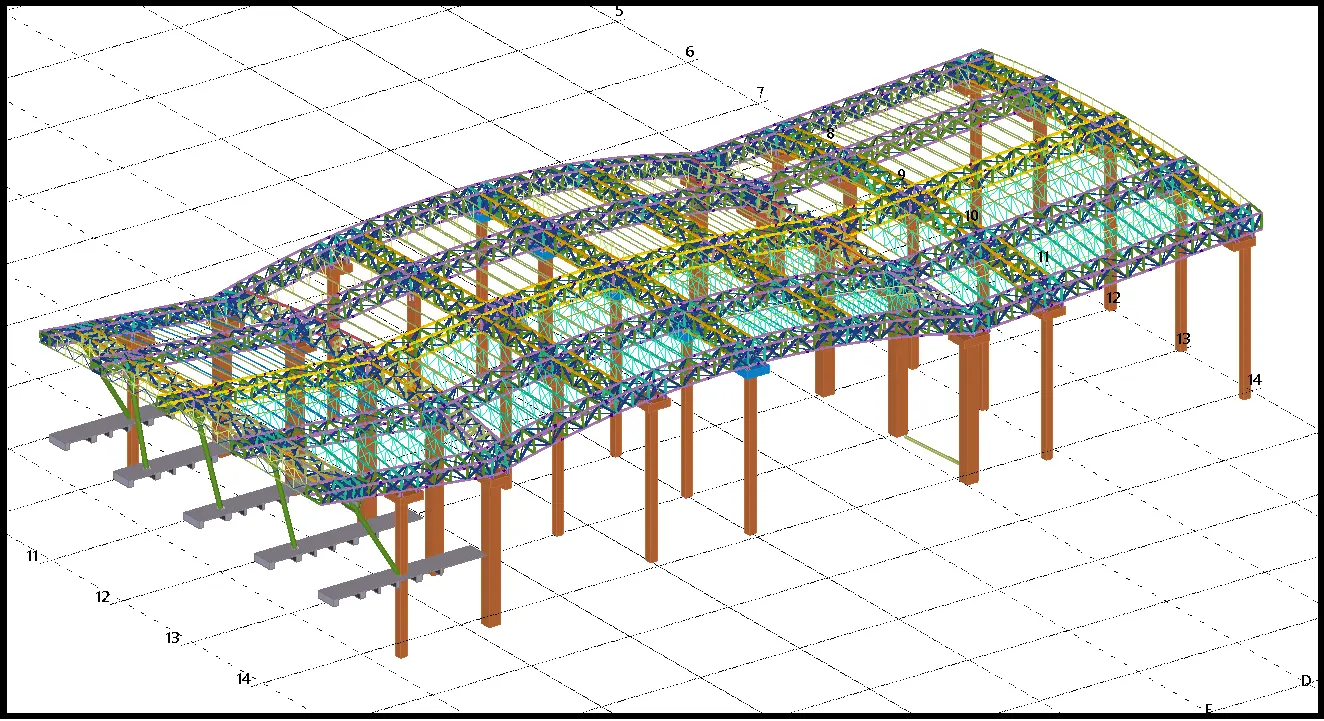Select grid label 13 beside right-end columns
This screenshot has width=1324, height=721.
click(x=1183, y=339)
